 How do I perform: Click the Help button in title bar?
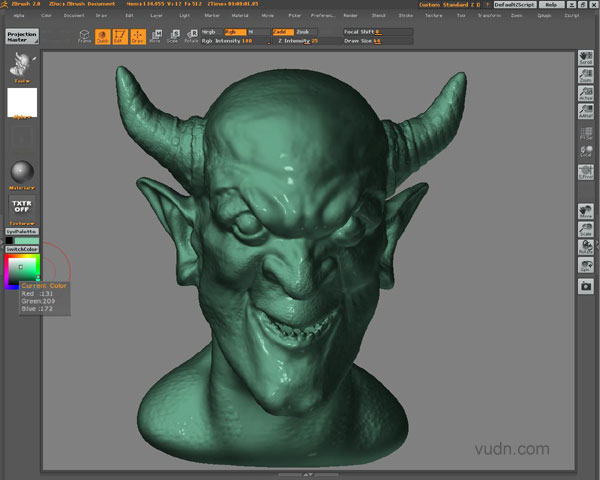551,5
